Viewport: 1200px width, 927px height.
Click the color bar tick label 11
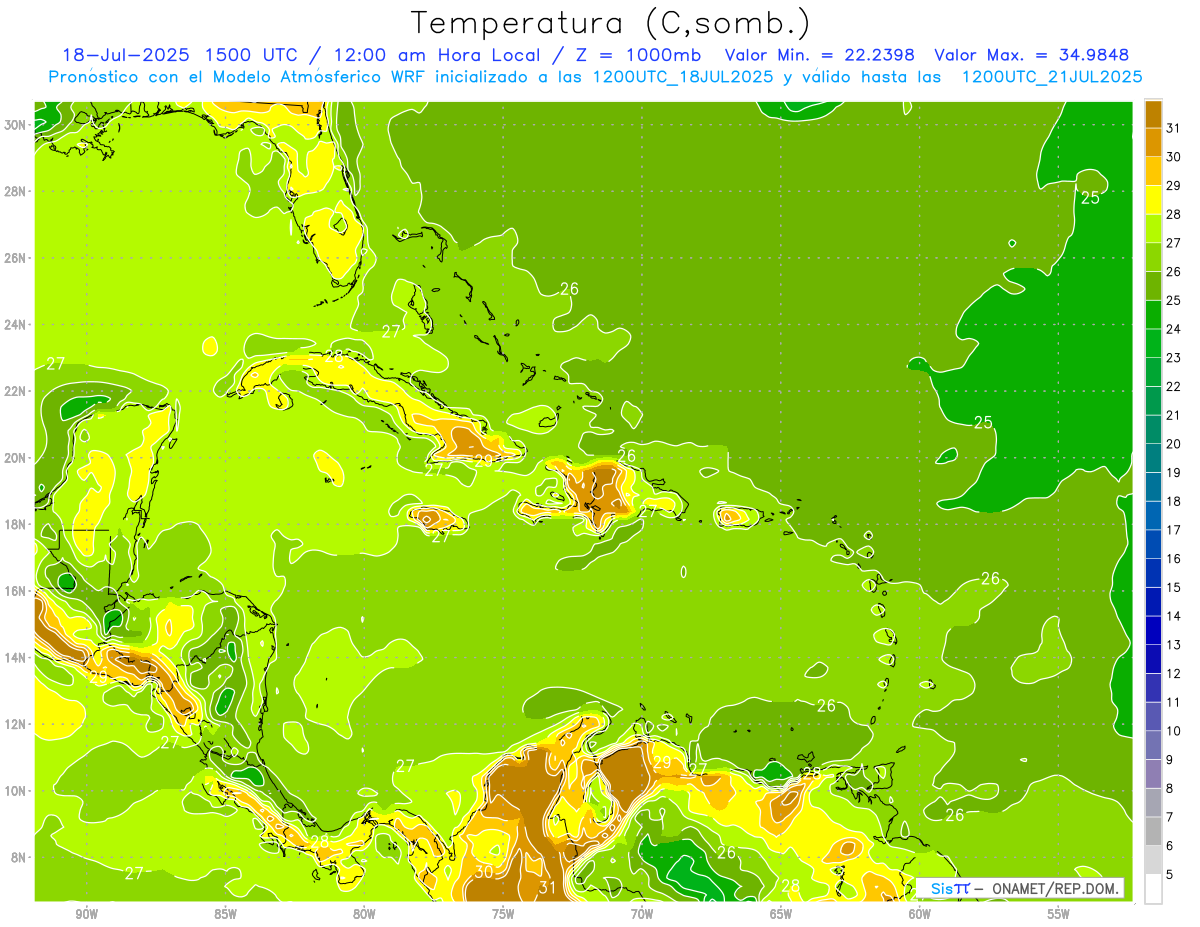click(1174, 703)
